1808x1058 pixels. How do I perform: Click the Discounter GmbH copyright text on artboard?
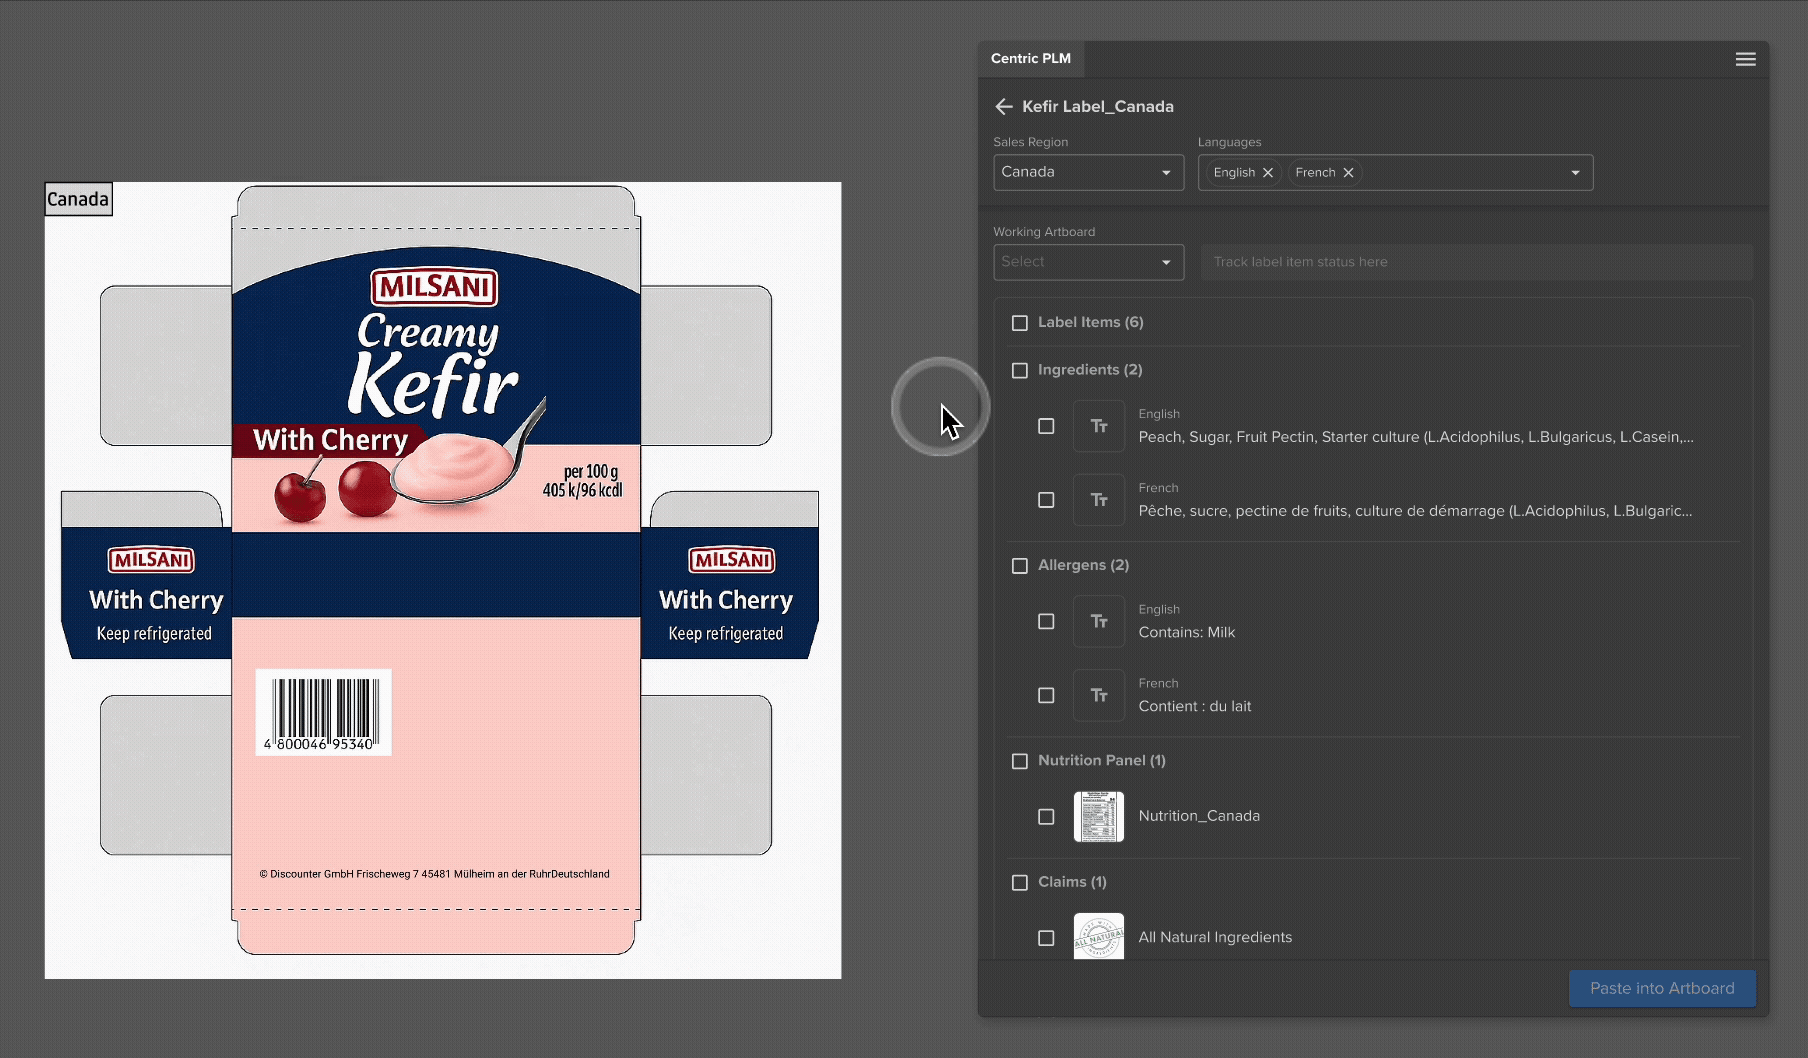coord(434,874)
